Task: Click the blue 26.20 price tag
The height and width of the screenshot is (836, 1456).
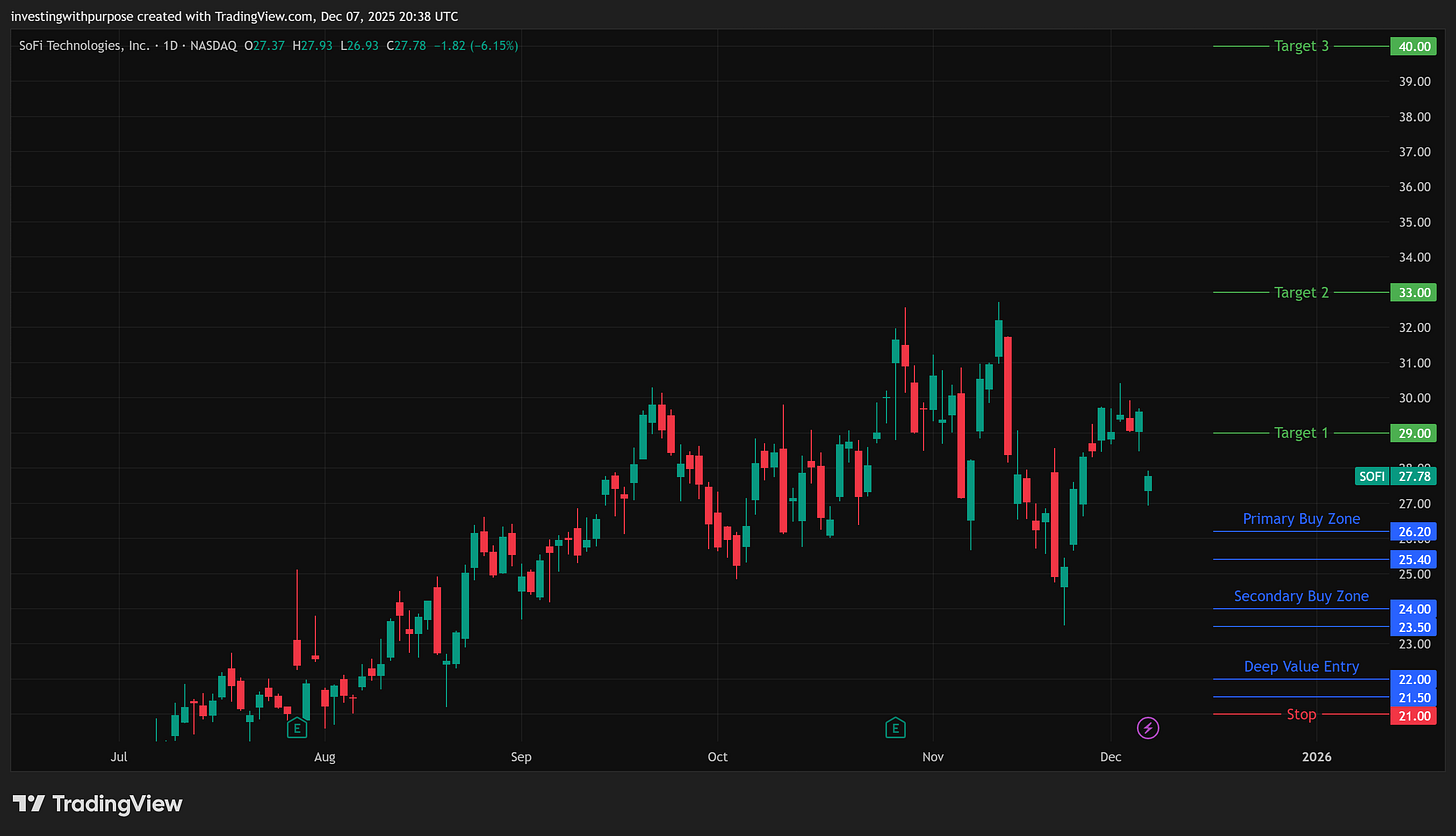Action: click(x=1414, y=531)
